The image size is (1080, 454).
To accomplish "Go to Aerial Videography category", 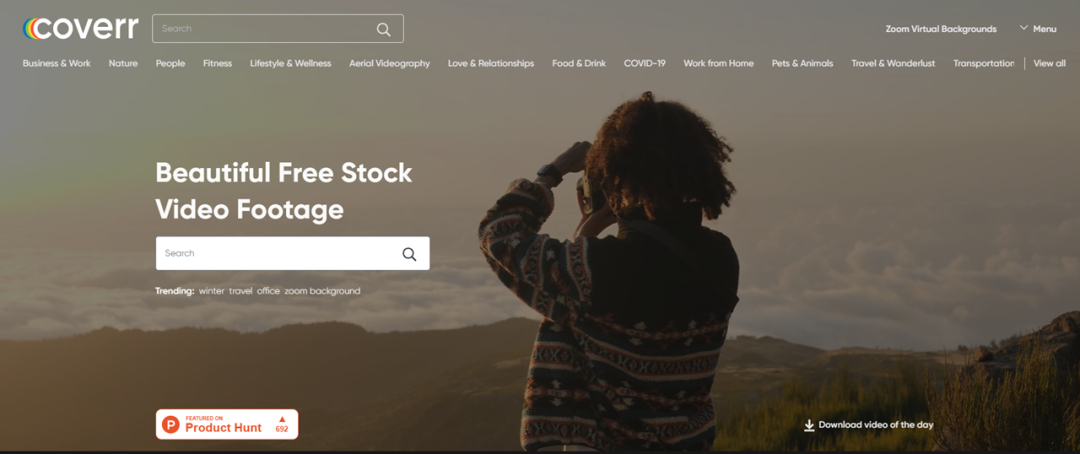I will (x=389, y=63).
